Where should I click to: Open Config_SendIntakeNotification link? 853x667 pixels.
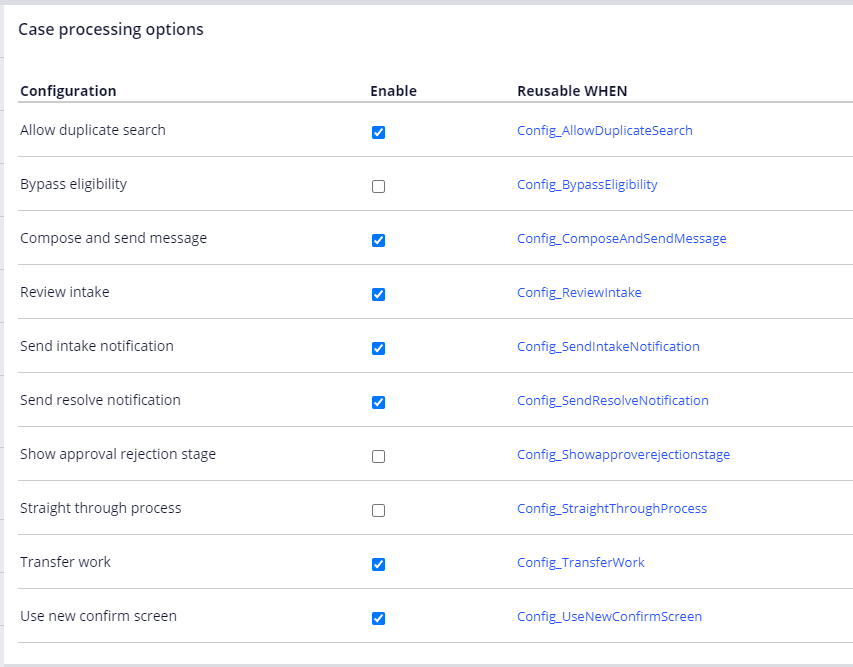point(608,346)
